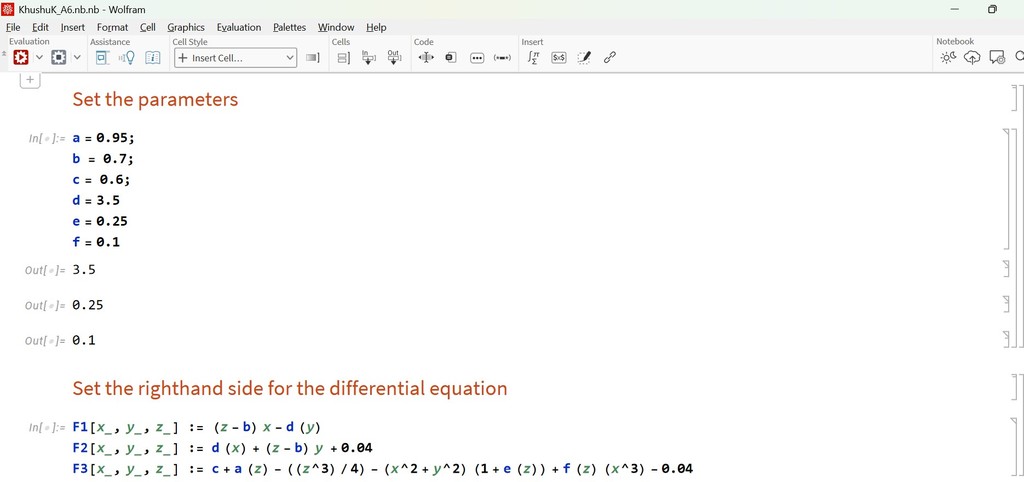The image size is (1024, 482).
Task: Open the lightbulb code assistance tool
Action: click(127, 58)
